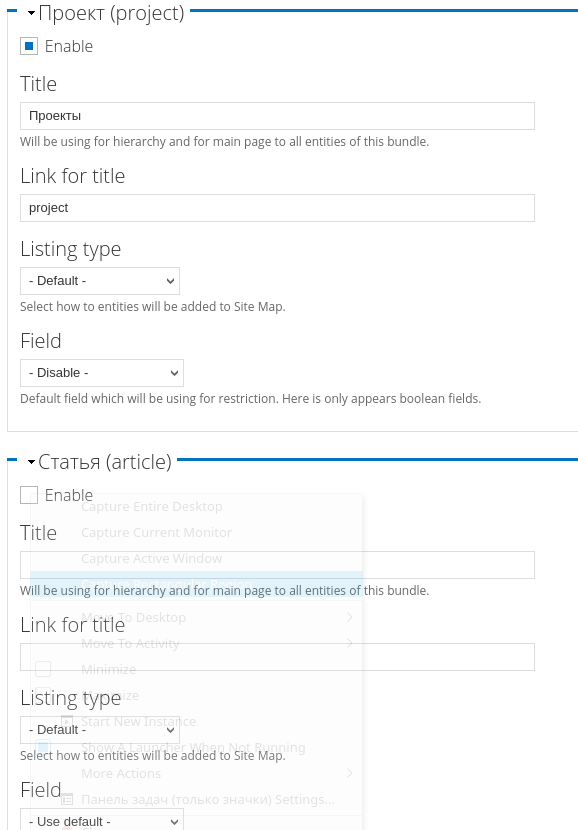
Task: Expand More Actions submenu
Action: click(x=120, y=773)
